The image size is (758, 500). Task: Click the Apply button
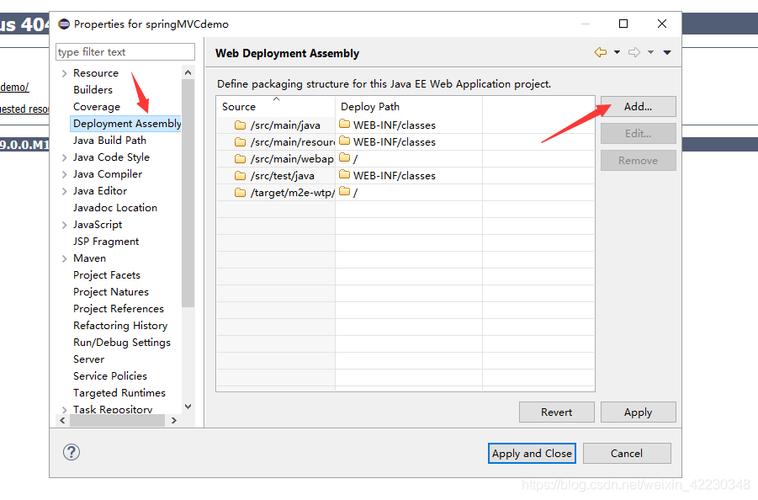point(638,412)
